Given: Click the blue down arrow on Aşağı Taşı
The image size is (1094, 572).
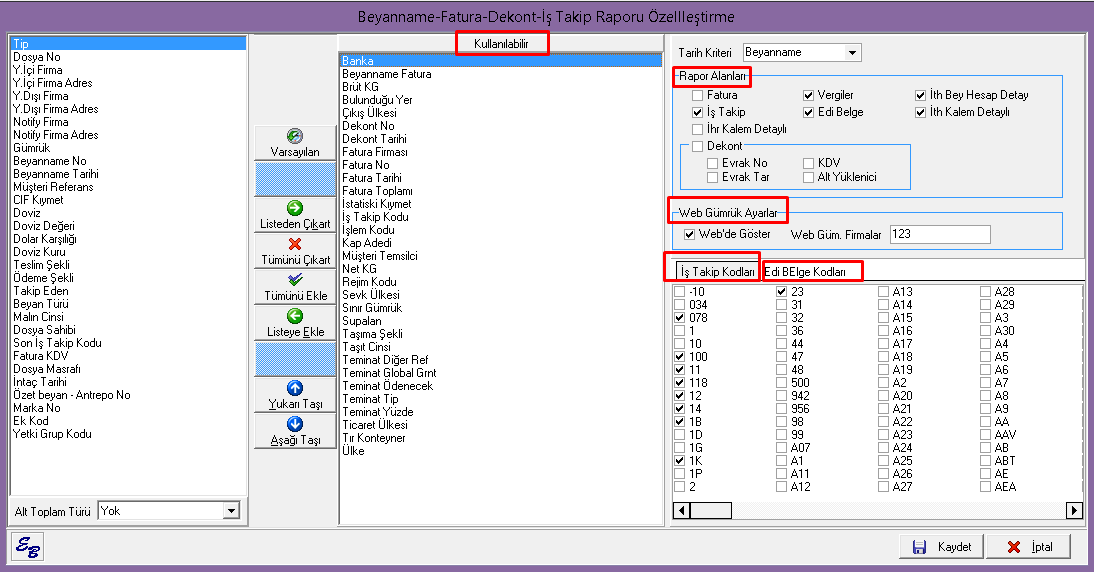Looking at the screenshot, I should [x=295, y=424].
